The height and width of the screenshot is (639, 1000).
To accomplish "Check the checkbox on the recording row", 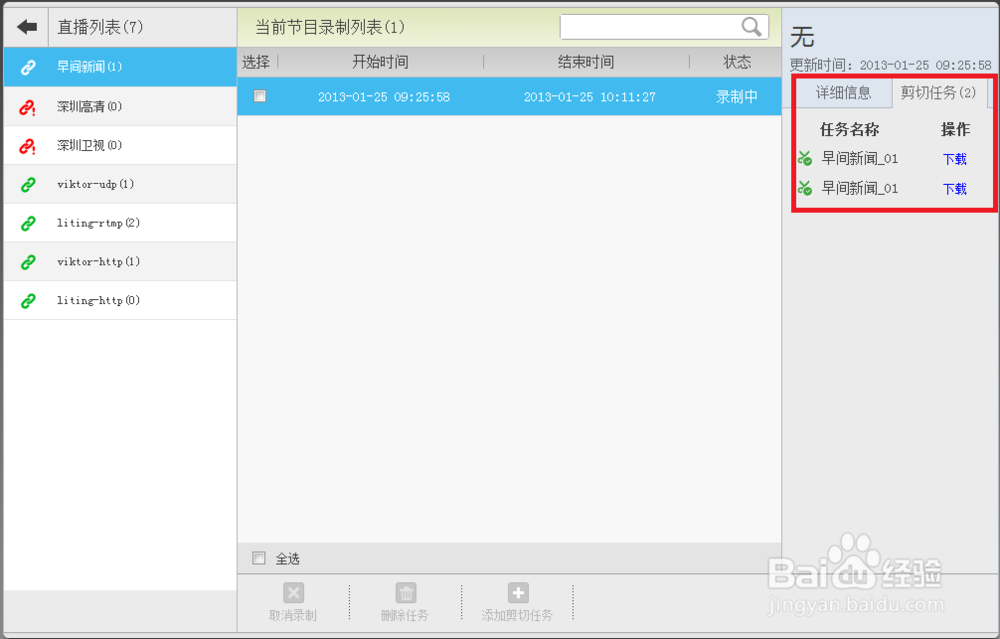I will pos(261,95).
